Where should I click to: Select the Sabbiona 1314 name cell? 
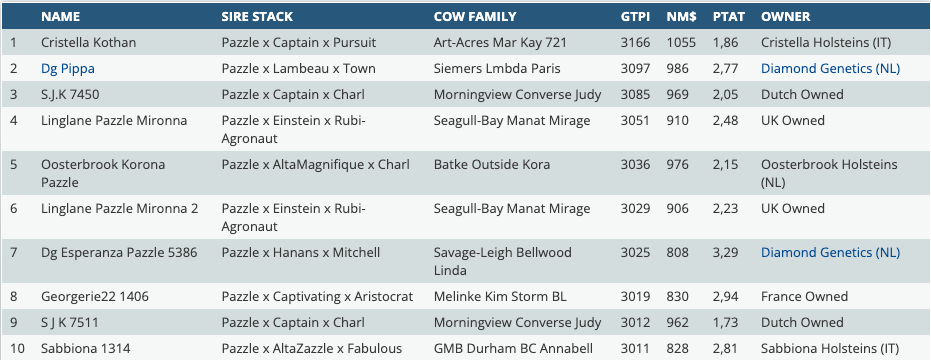[86, 349]
